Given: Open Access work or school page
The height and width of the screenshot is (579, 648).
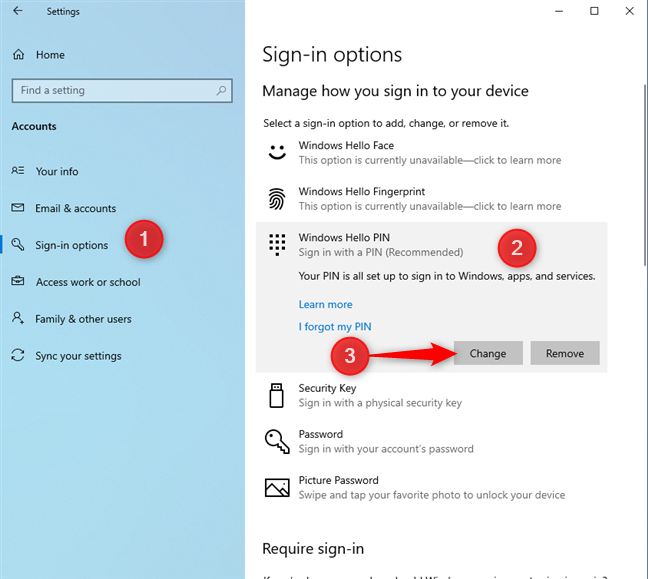Looking at the screenshot, I should (x=88, y=282).
